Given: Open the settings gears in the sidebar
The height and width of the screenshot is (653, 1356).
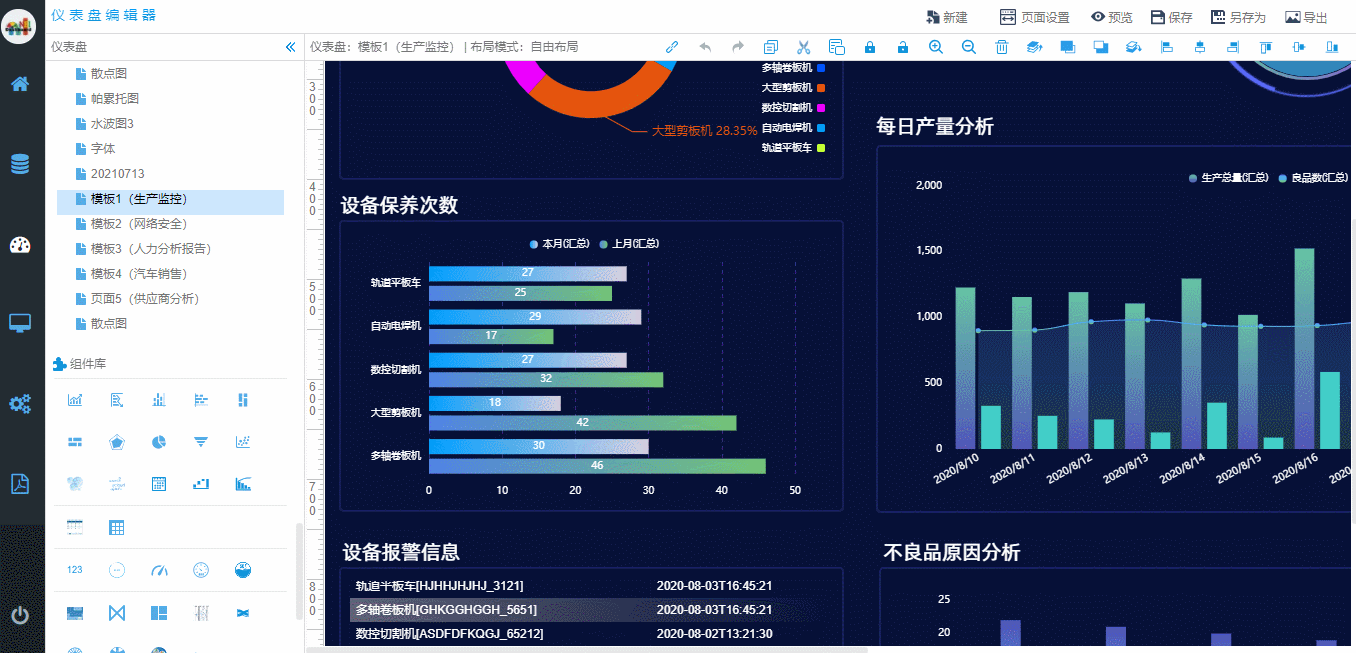Looking at the screenshot, I should (x=20, y=404).
